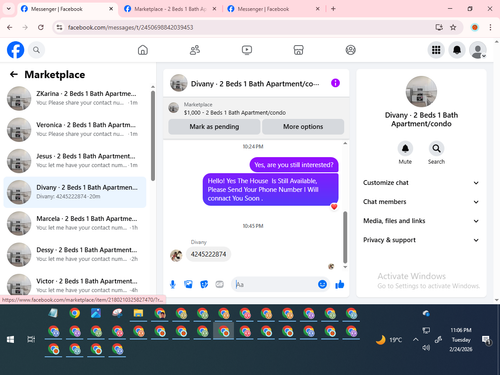Open Veronica conversation
Screen dimensions: 500x375
(75, 129)
